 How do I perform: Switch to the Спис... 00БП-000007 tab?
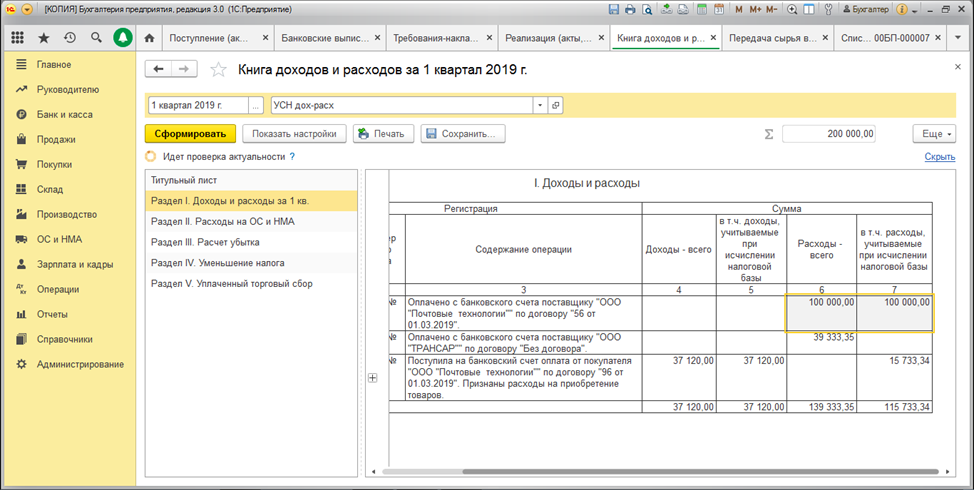885,38
